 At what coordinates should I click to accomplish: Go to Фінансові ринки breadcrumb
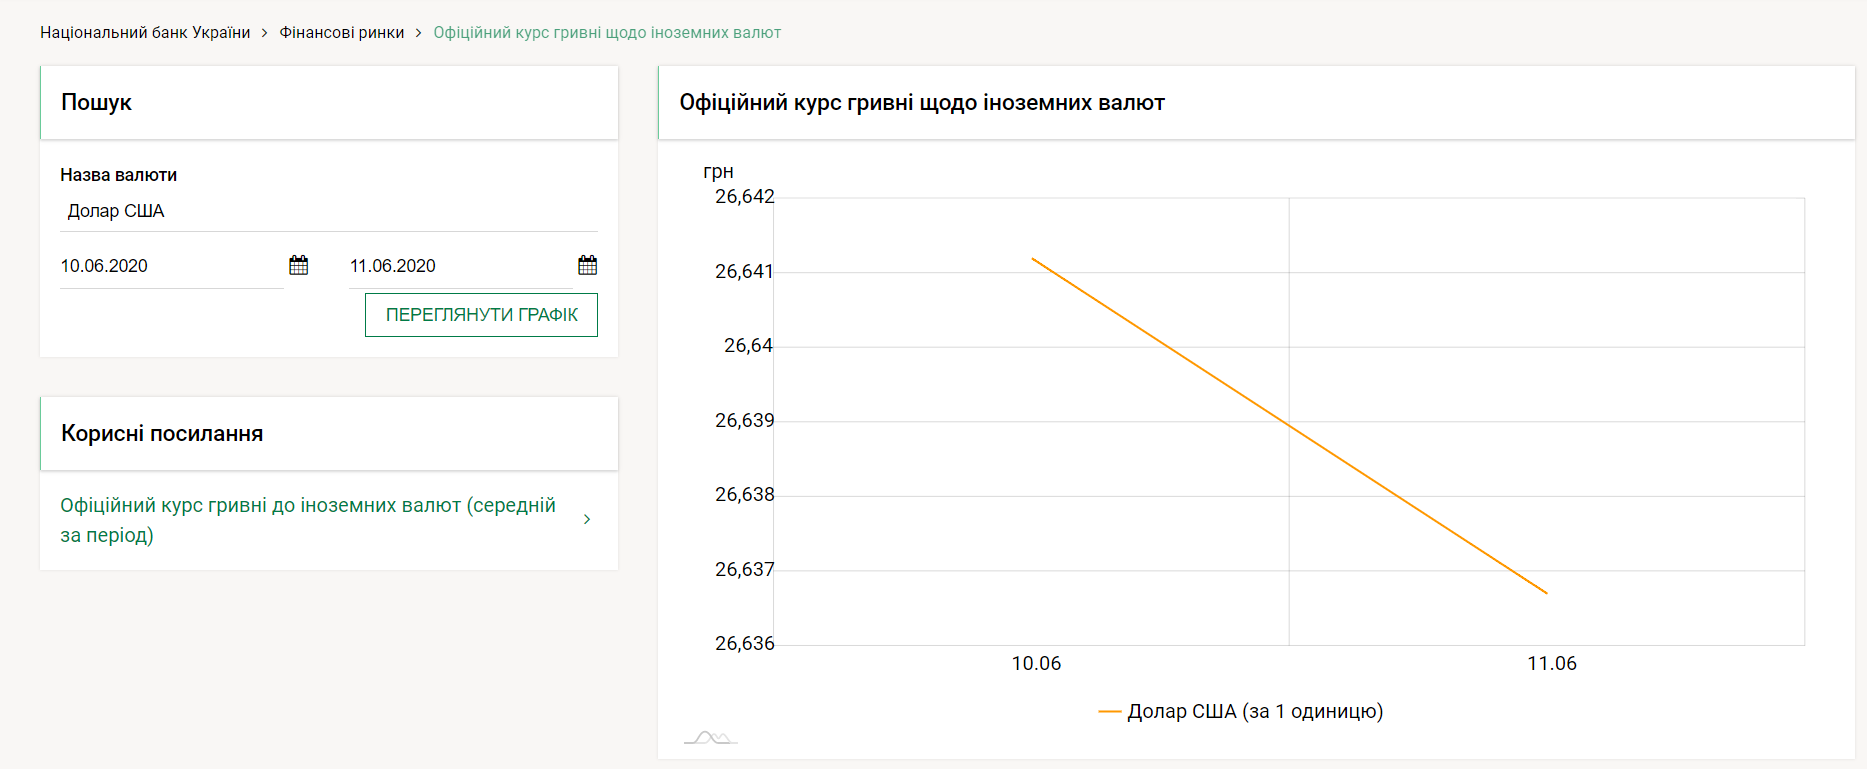pyautogui.click(x=341, y=33)
